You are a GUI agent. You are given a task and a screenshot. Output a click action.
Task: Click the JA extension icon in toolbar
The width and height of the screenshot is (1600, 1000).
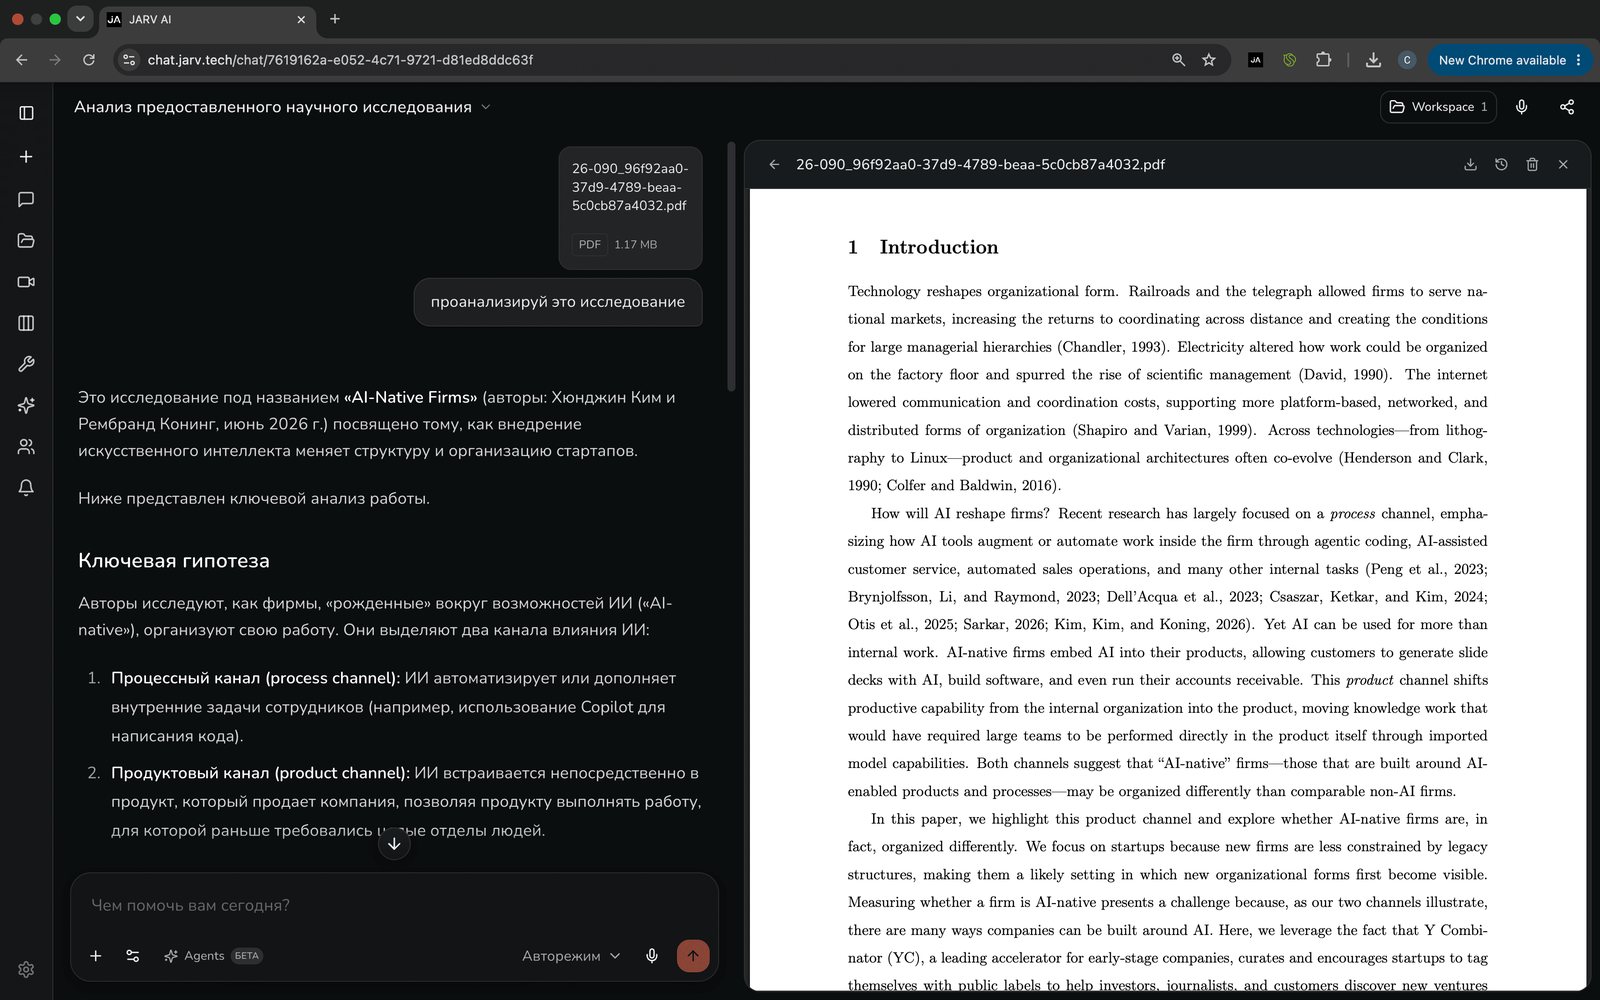1255,60
